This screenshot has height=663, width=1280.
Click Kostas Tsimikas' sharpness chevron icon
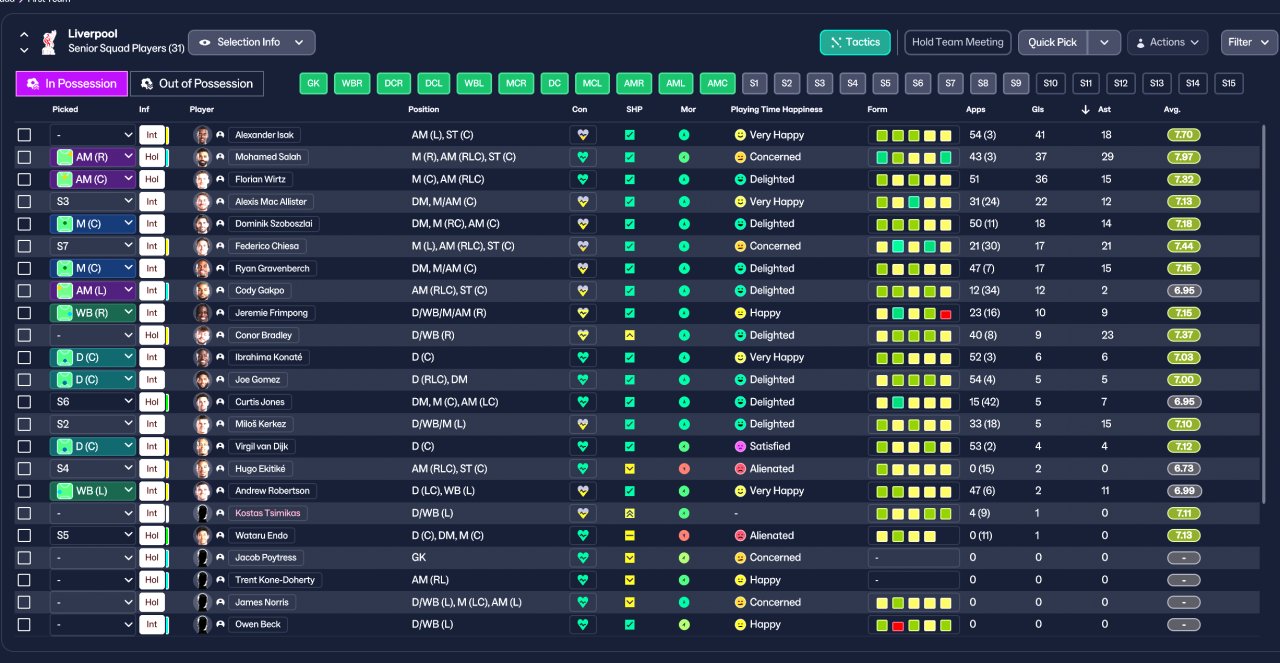point(630,513)
